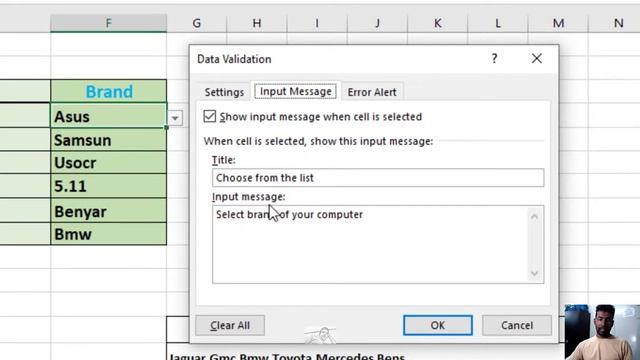Click the presenter webcam thumbnail

click(602, 332)
